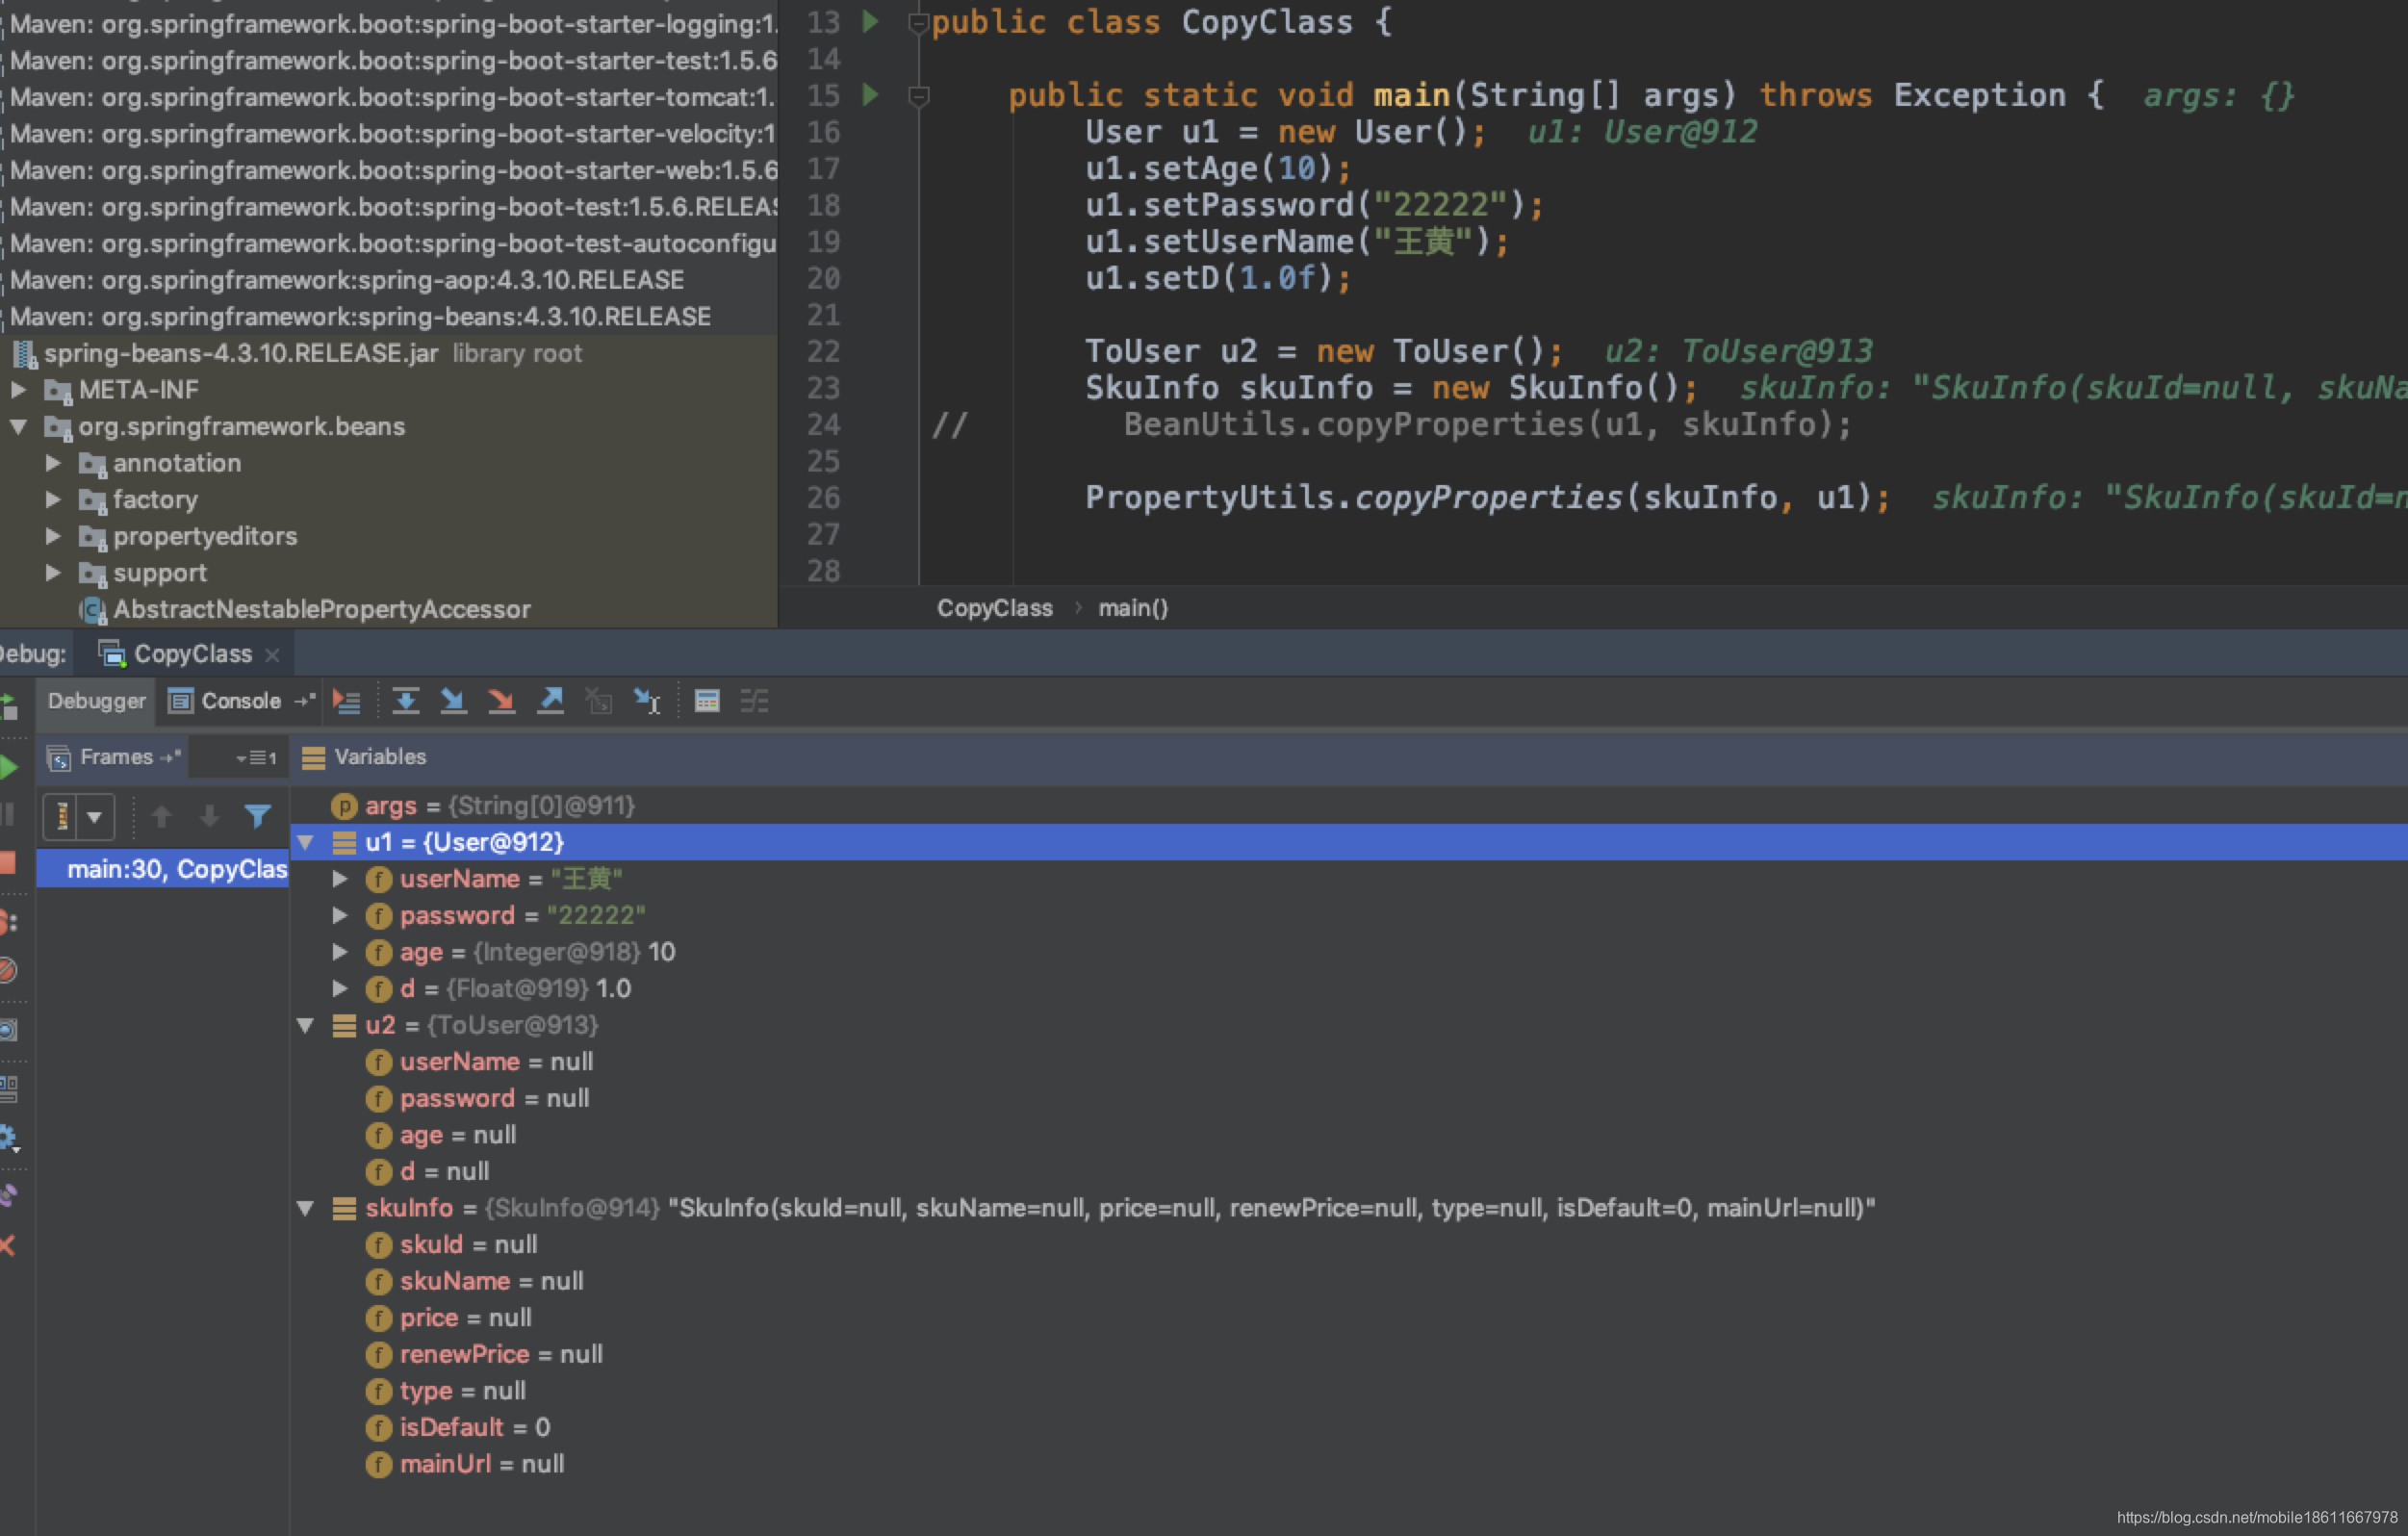Image resolution: width=2408 pixels, height=1536 pixels.
Task: Click the Trace Current Stream Chain icon
Action: 754,701
